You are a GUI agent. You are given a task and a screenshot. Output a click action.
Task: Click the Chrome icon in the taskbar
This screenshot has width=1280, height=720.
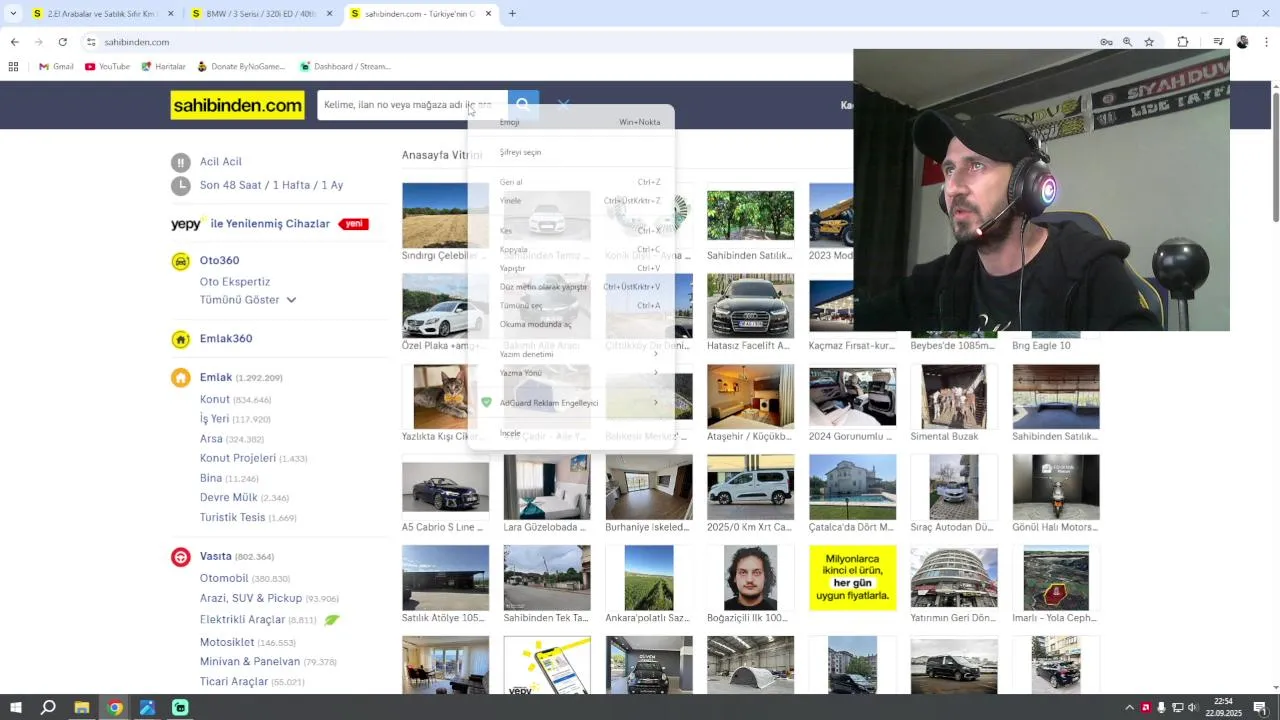(115, 708)
